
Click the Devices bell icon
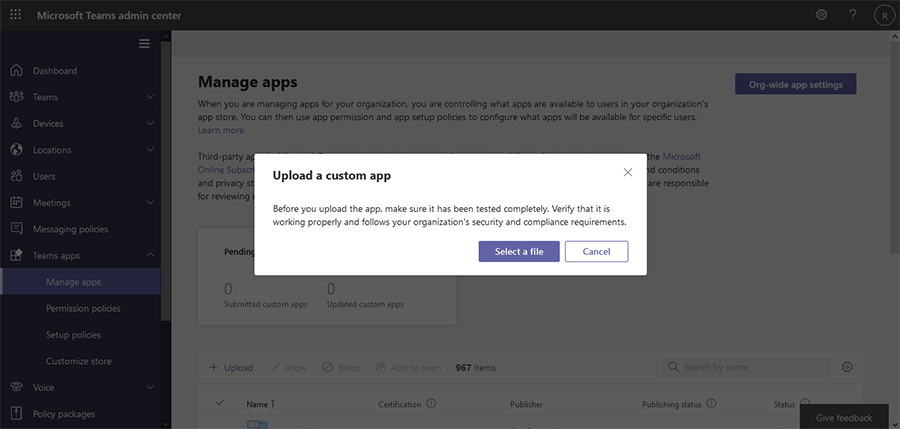point(17,123)
